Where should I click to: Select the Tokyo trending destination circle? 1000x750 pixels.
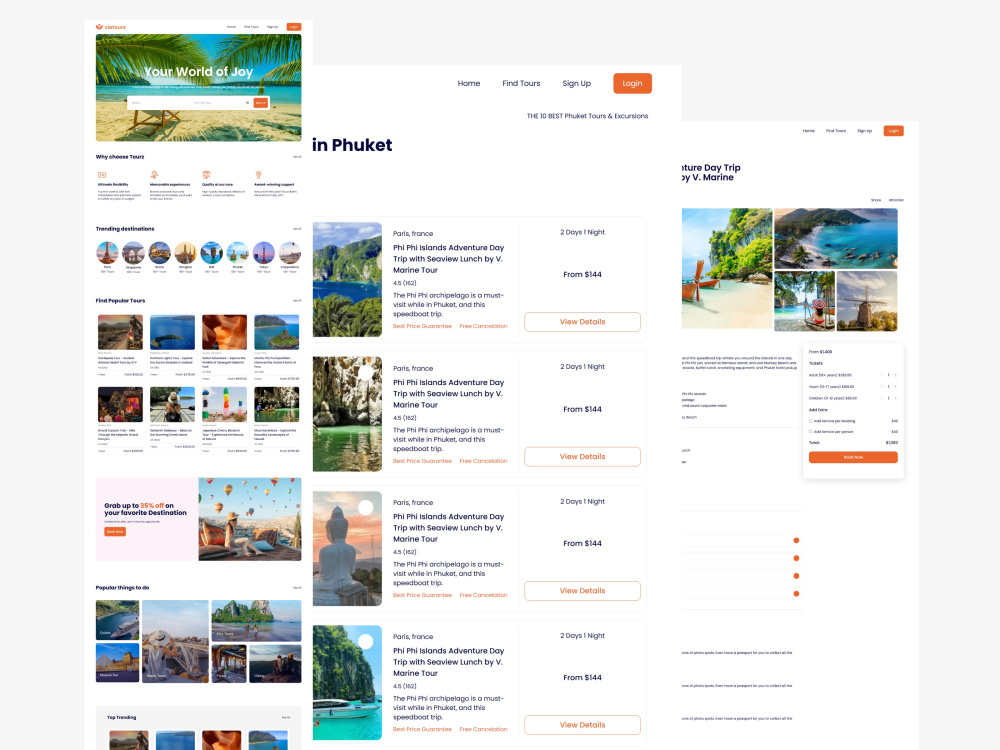264,253
